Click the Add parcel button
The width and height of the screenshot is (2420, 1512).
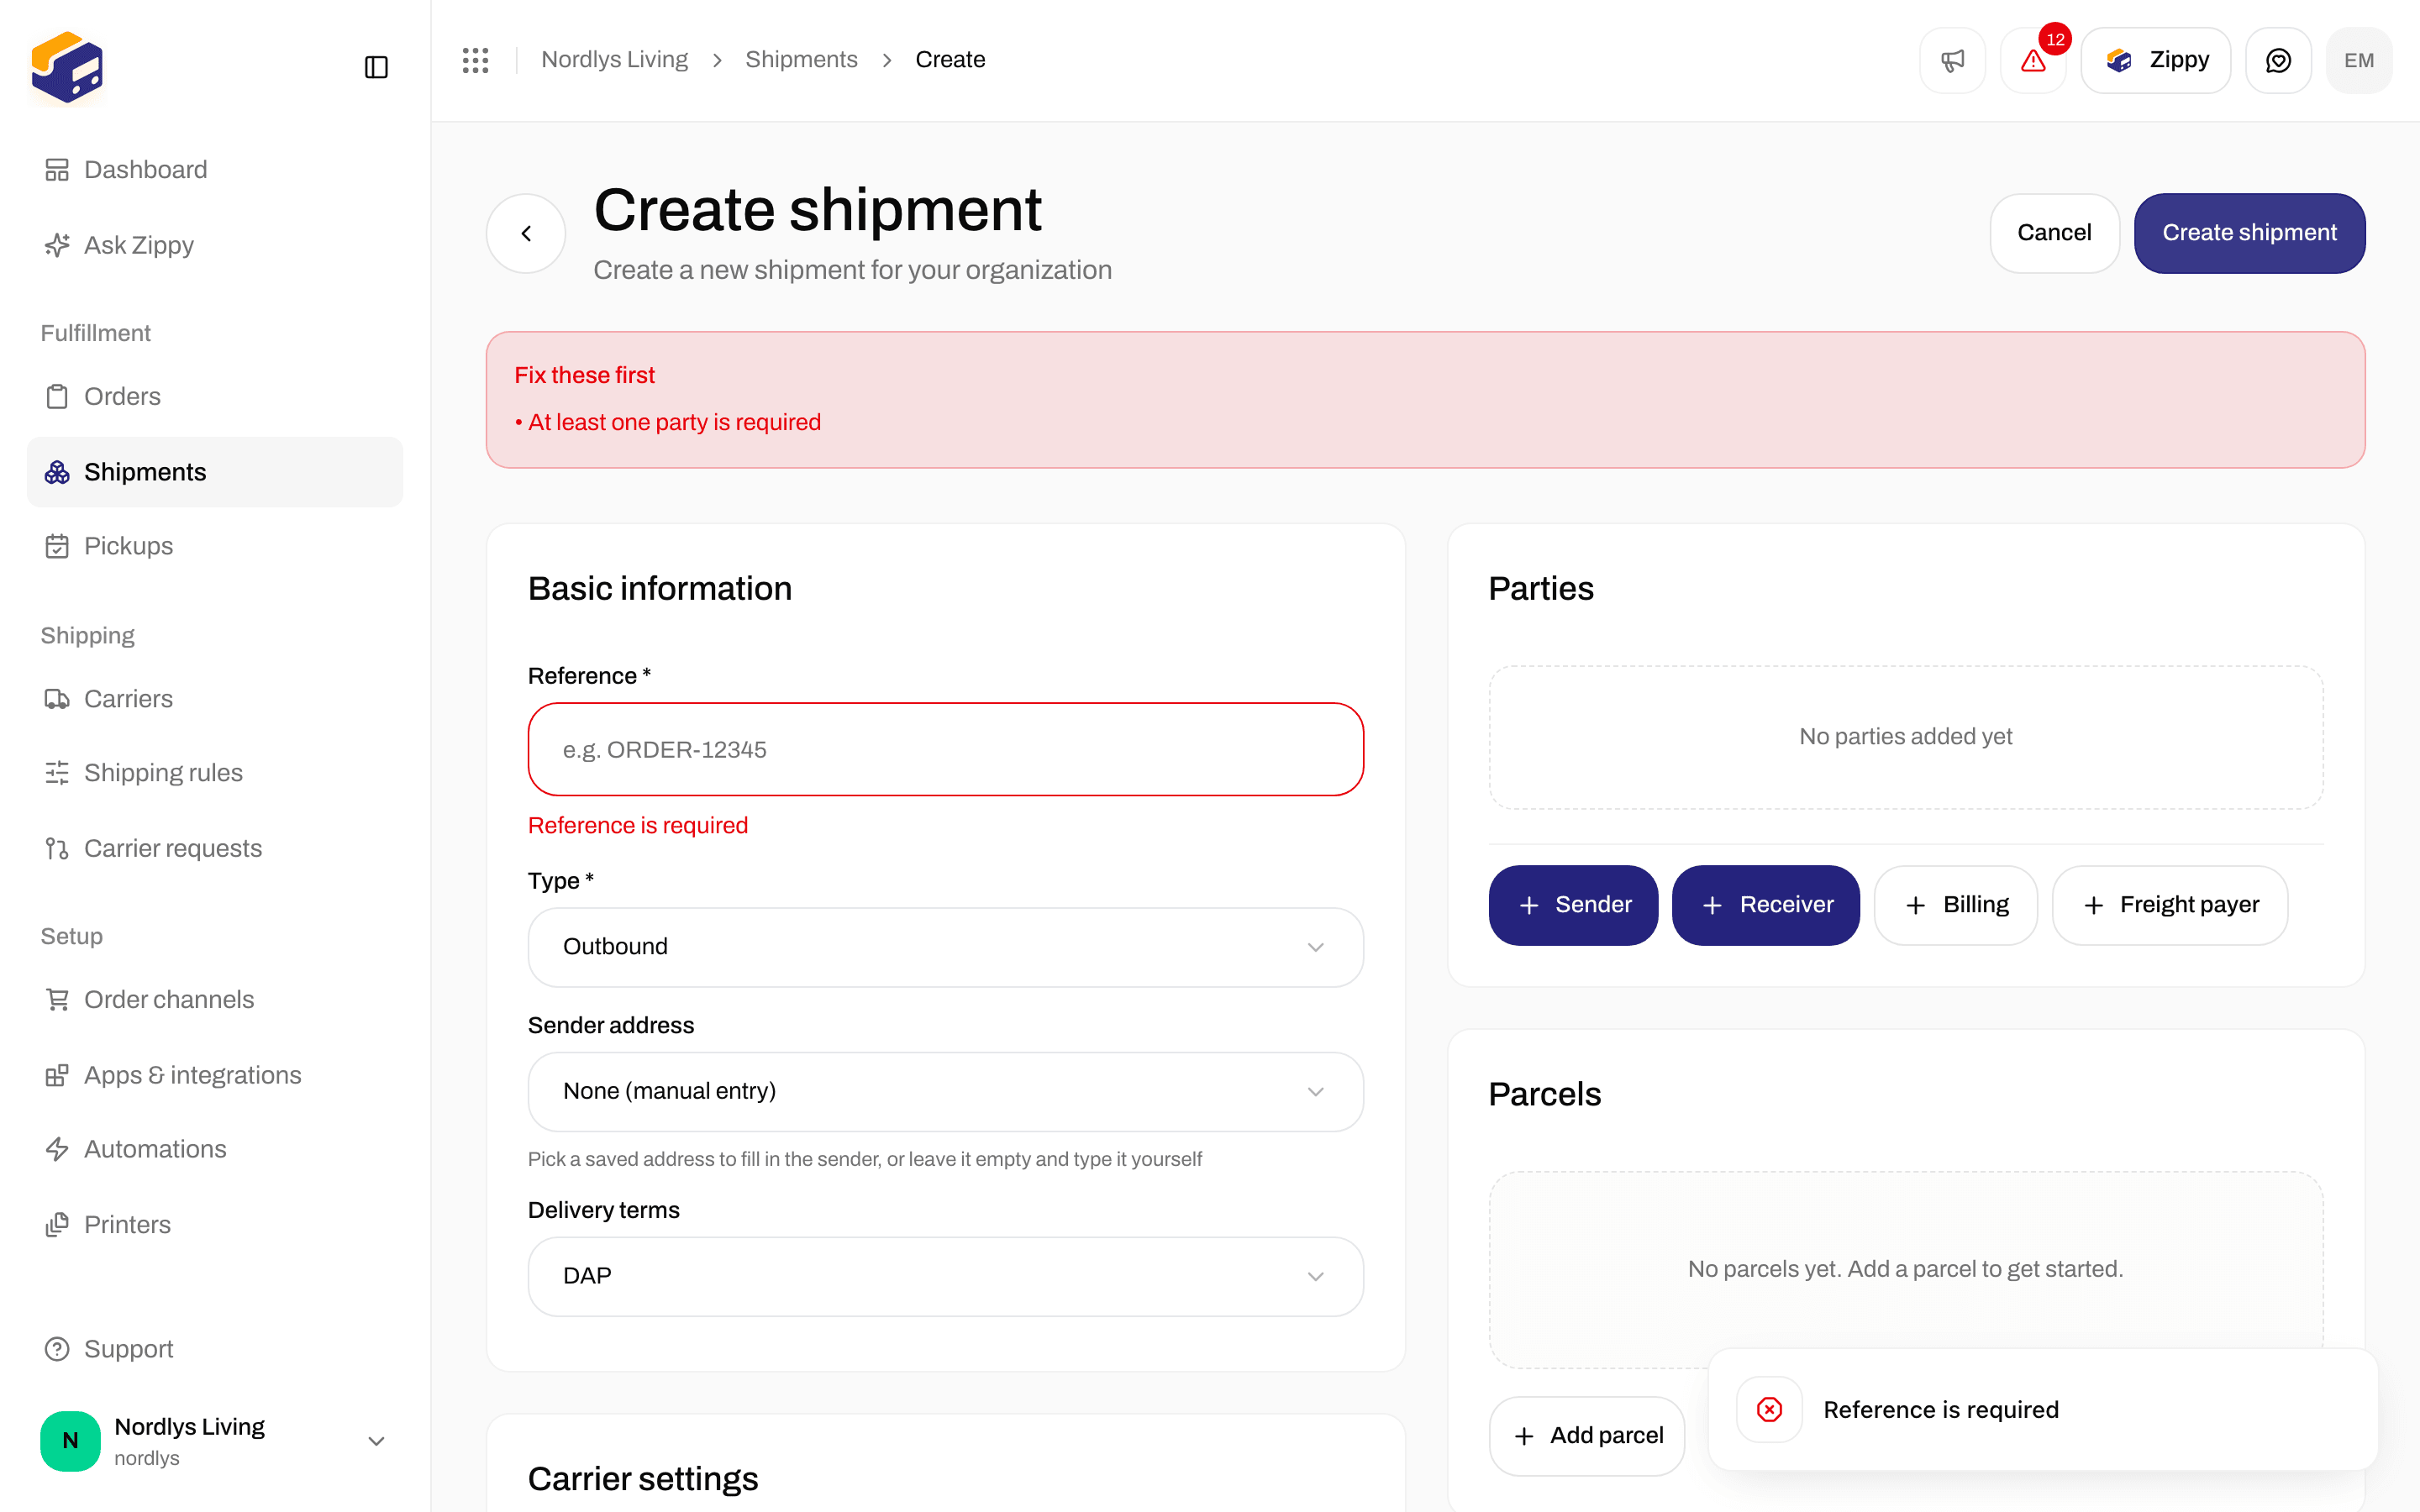1587,1436
